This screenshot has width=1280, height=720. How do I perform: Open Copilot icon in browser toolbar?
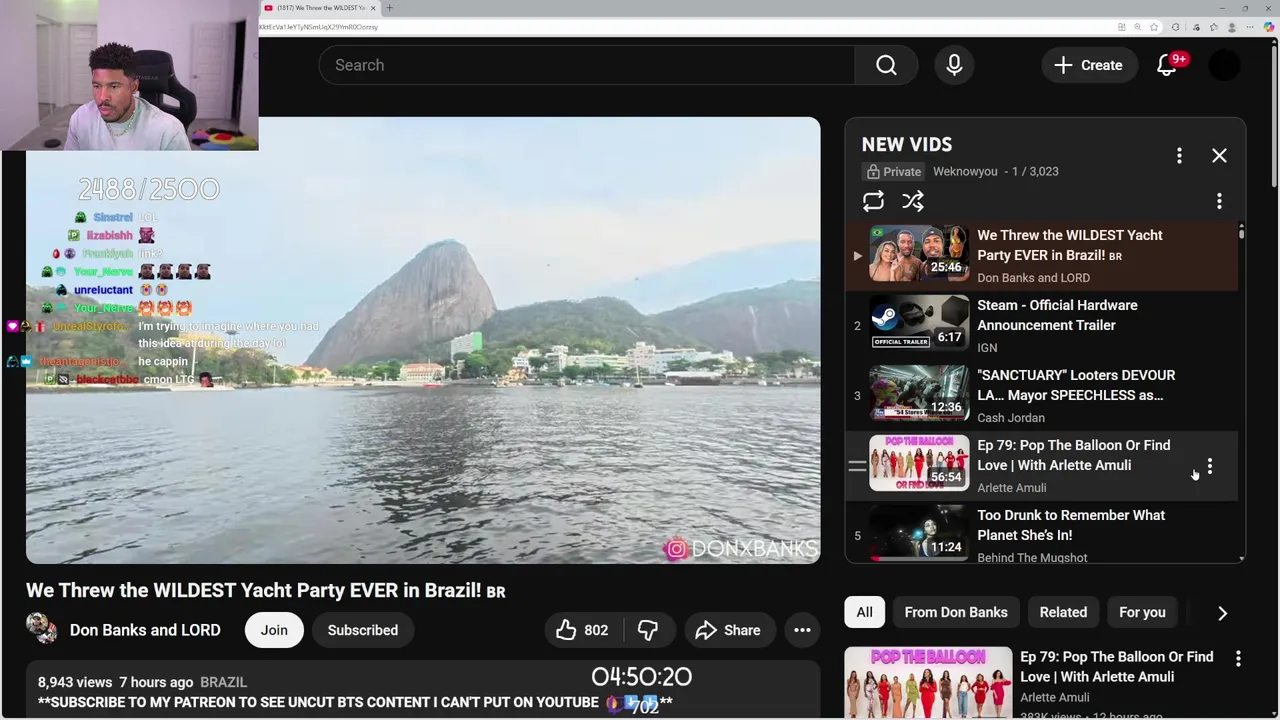pyautogui.click(x=1269, y=27)
